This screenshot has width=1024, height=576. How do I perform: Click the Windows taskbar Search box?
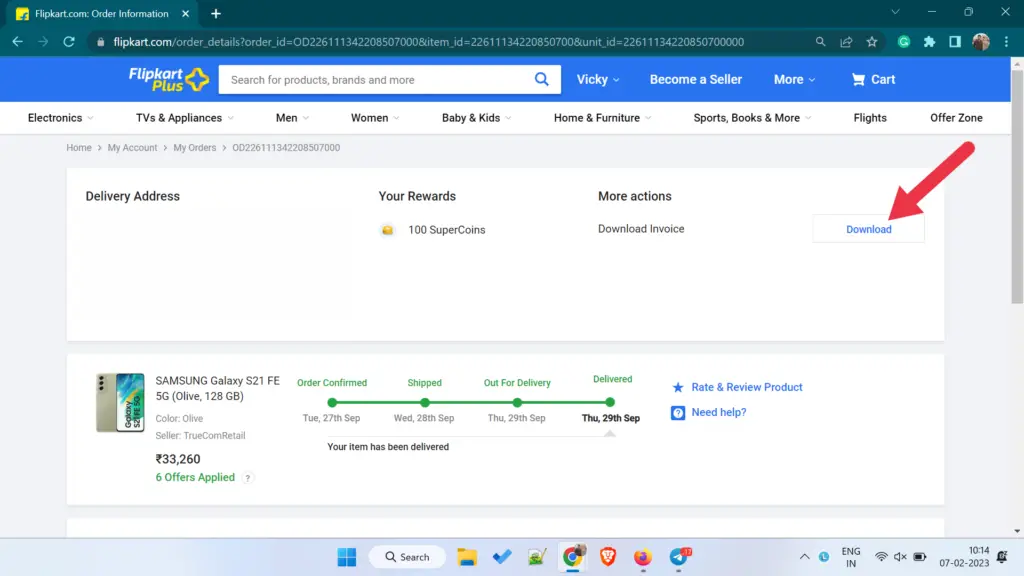[x=408, y=557]
